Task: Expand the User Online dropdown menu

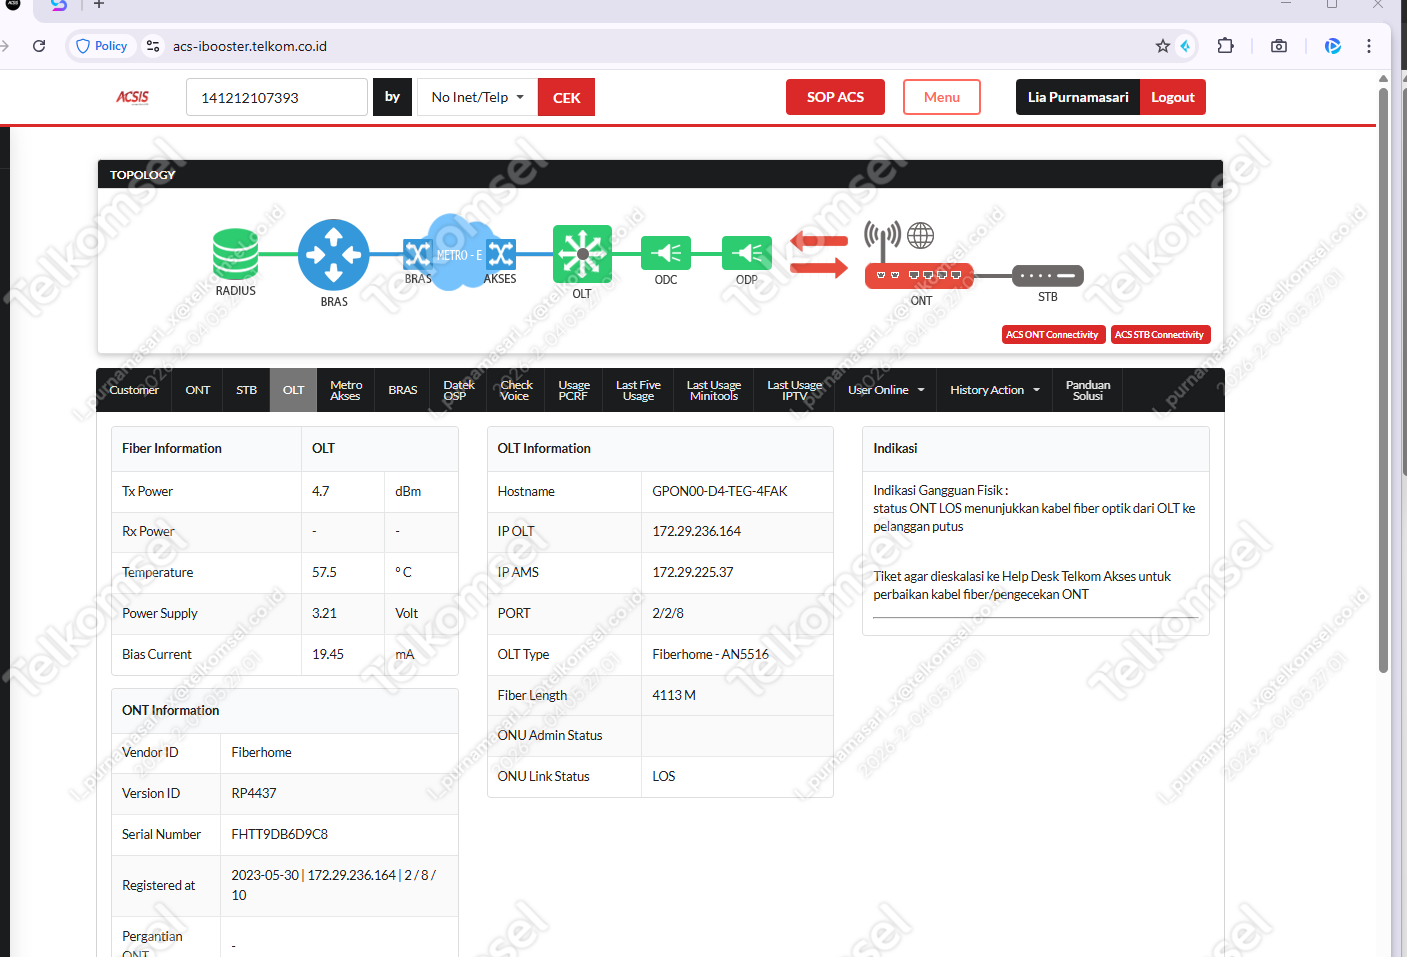Action: click(x=886, y=390)
